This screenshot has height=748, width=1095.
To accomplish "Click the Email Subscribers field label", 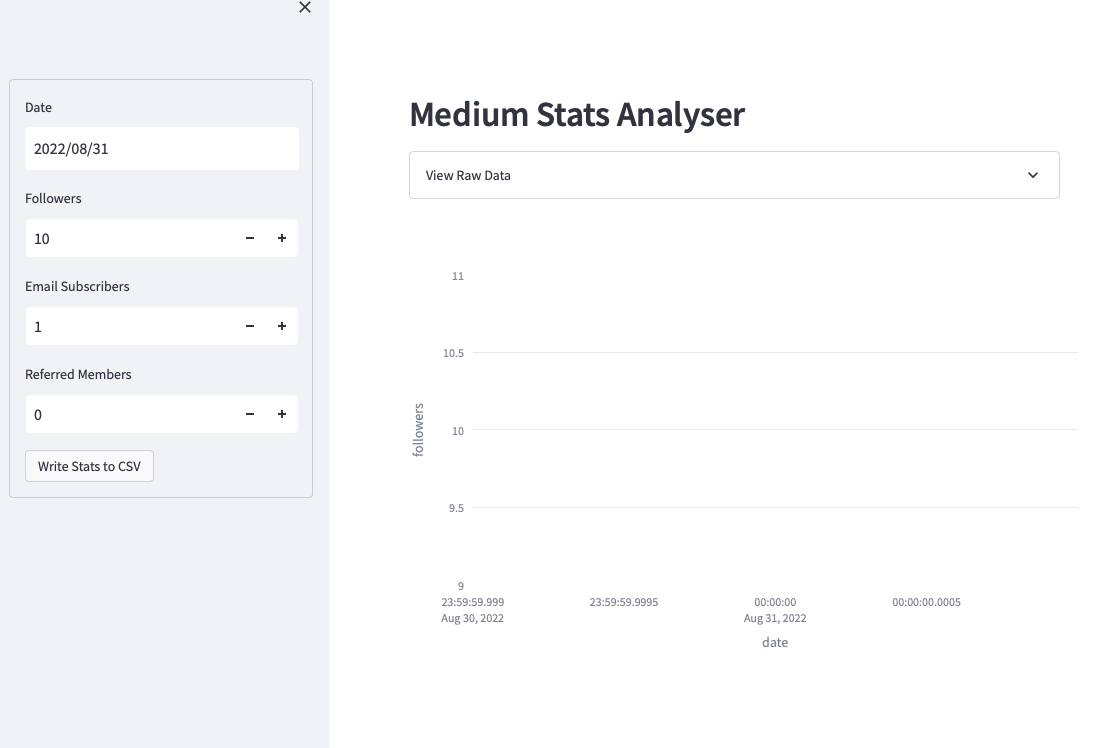I will pyautogui.click(x=77, y=286).
